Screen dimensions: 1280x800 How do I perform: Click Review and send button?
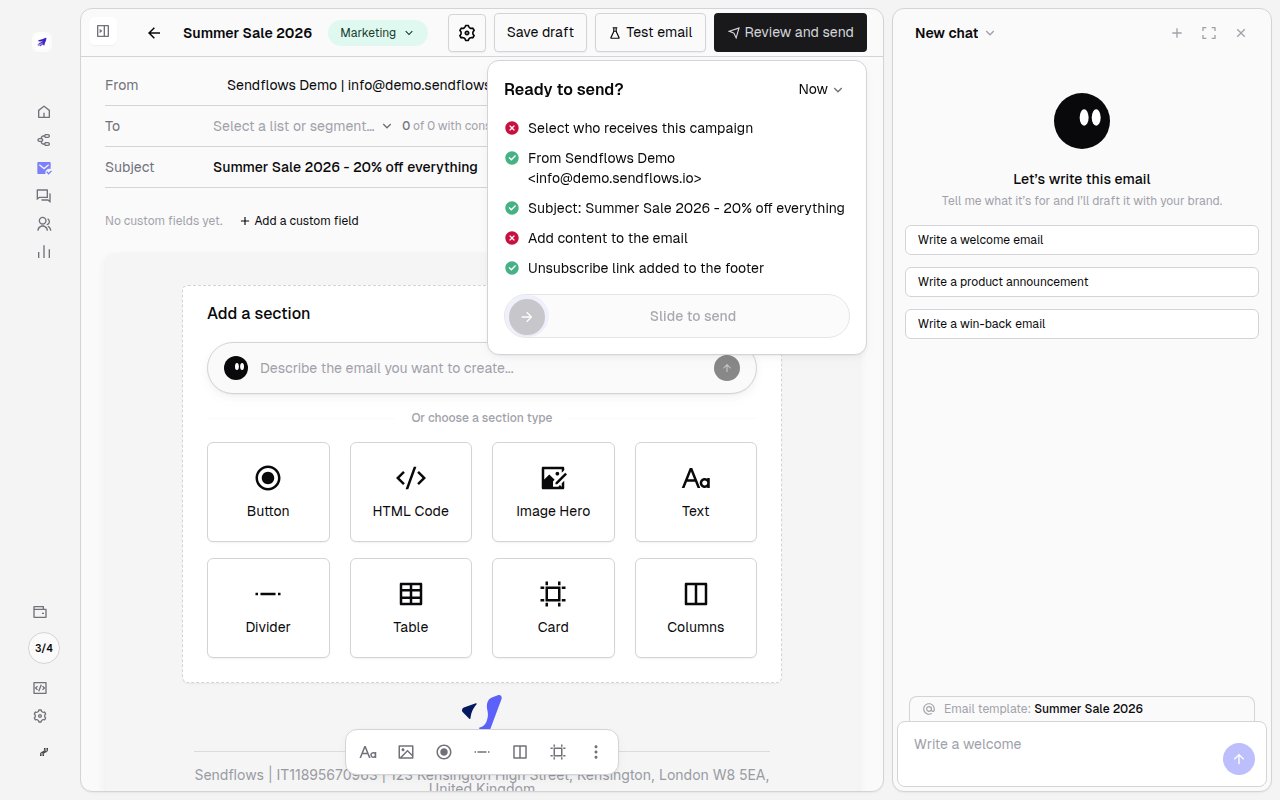(x=790, y=32)
